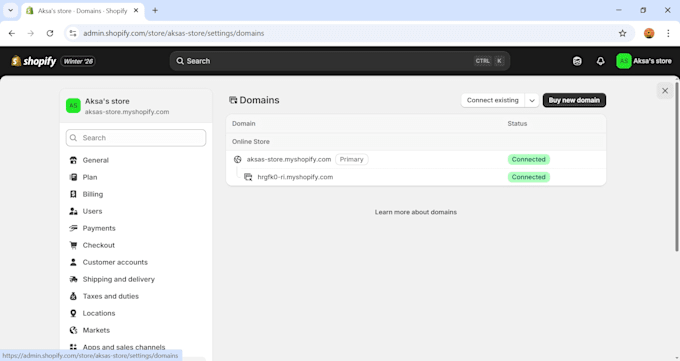
Task: Focus the top Search bar
Action: tap(340, 61)
